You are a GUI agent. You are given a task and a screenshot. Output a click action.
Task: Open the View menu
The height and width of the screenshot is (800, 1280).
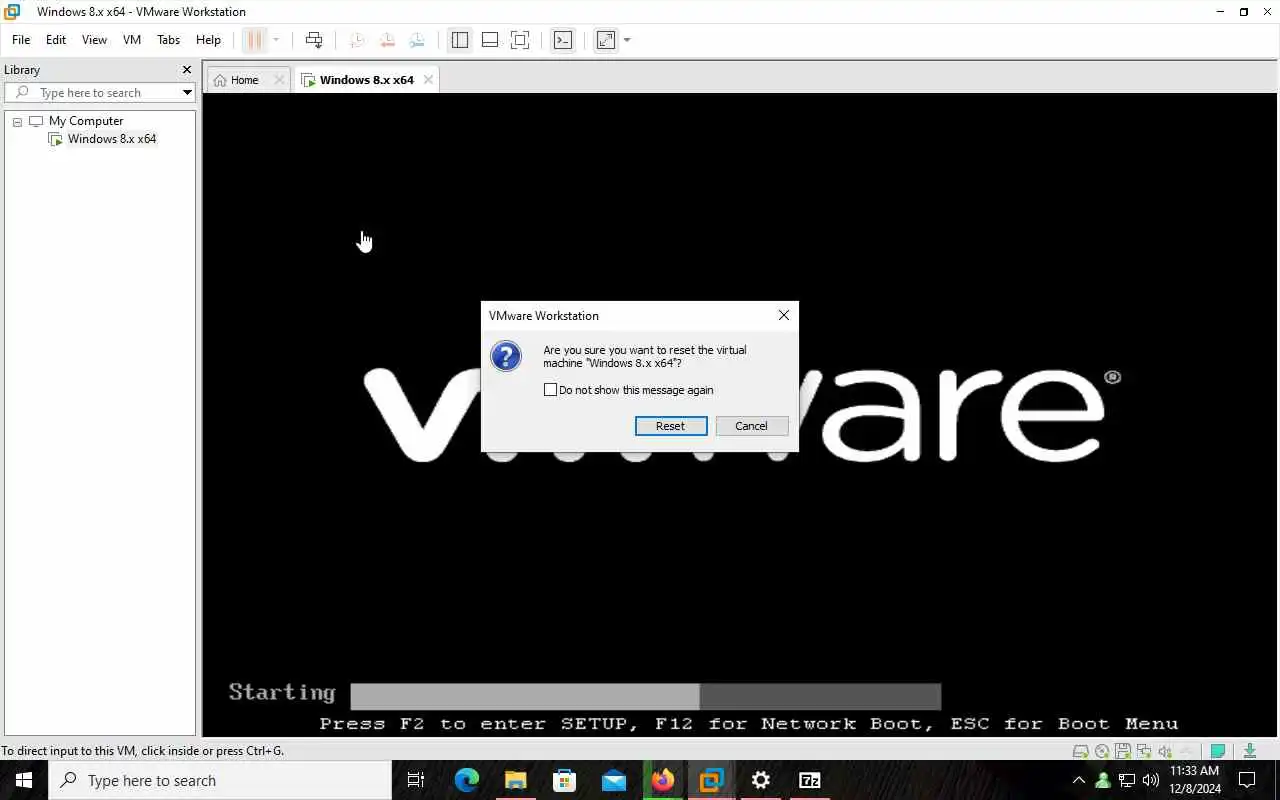pyautogui.click(x=94, y=40)
